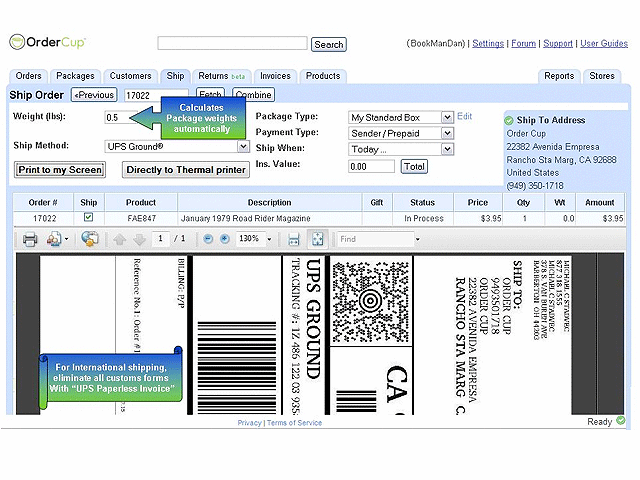Image resolution: width=640 pixels, height=480 pixels.
Task: Click the Combine button
Action: 253,95
